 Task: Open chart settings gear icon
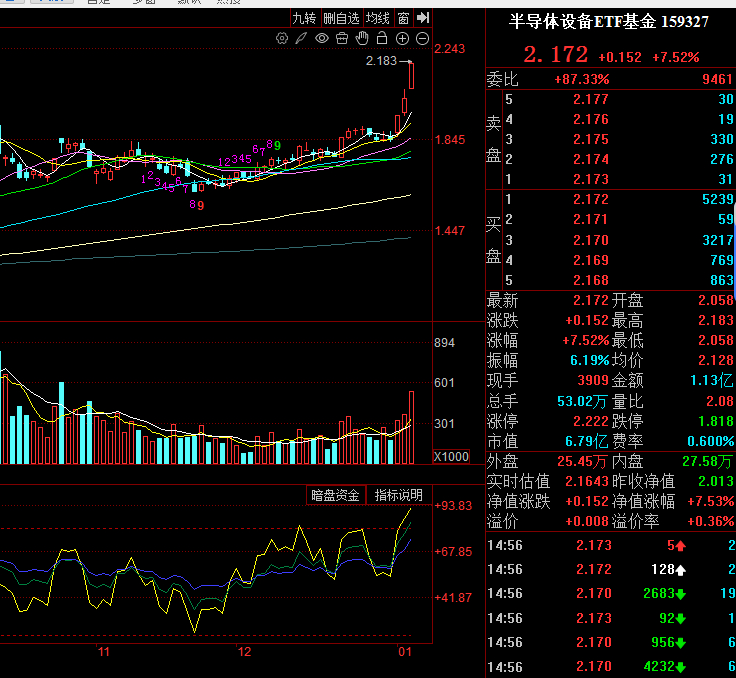pos(282,39)
